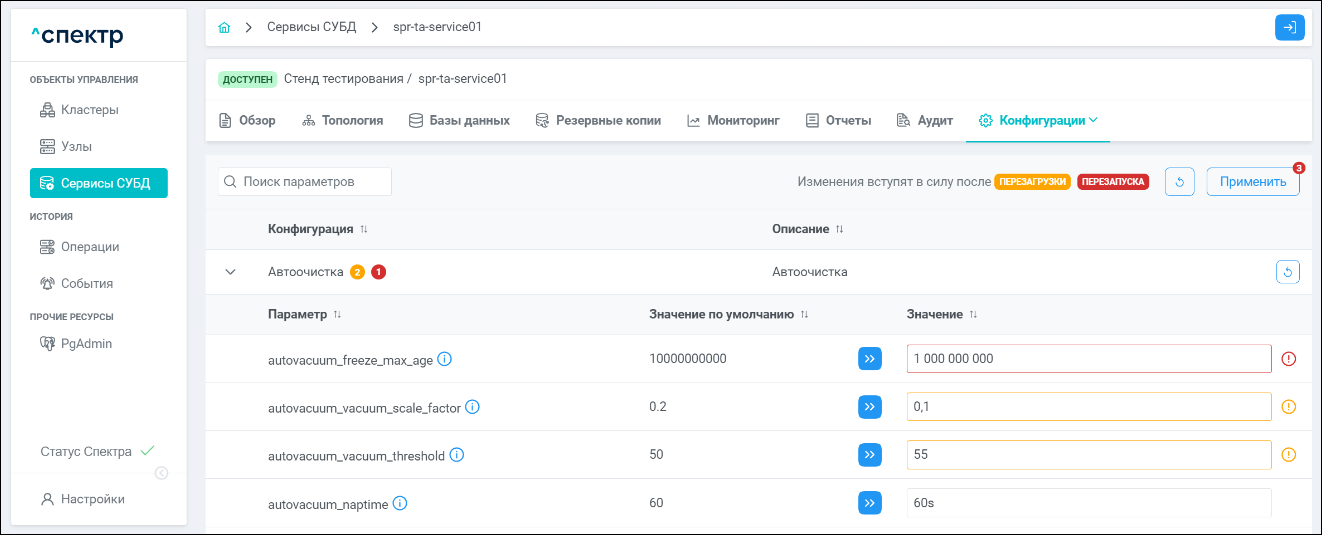
Task: Open the Резервные копии tab
Action: 598,120
